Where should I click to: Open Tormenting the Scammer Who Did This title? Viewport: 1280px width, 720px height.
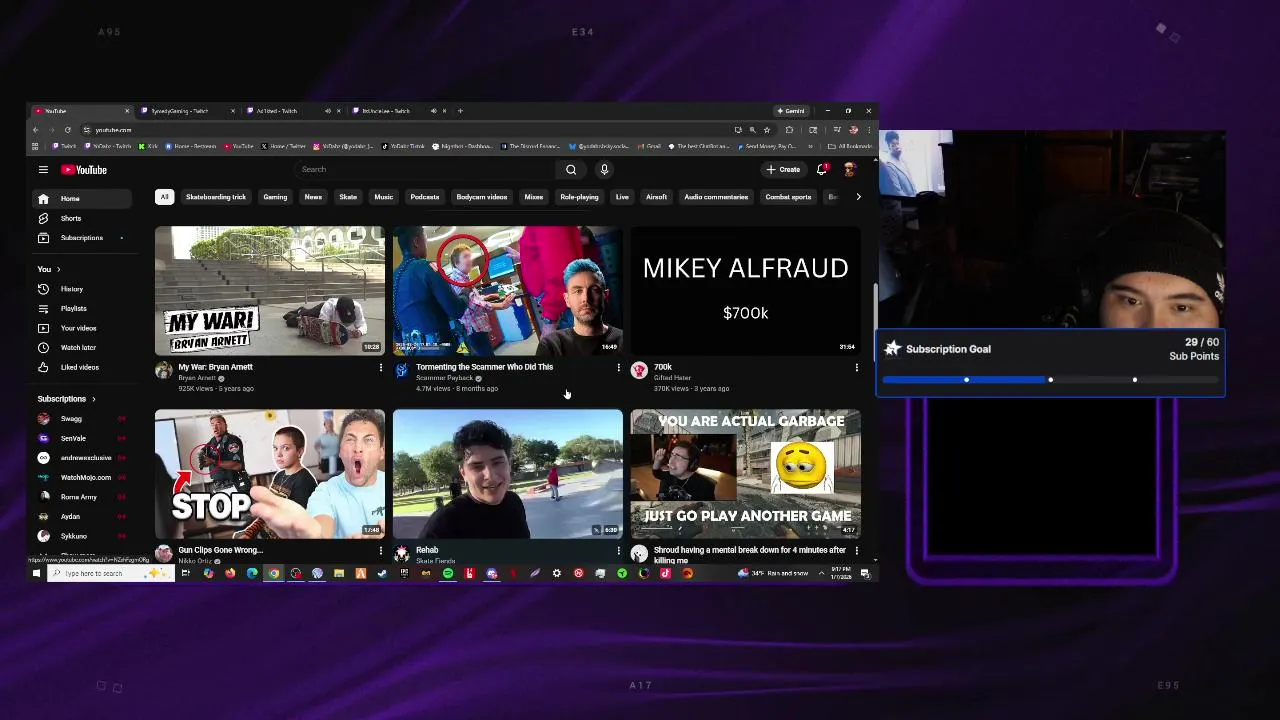tap(484, 367)
